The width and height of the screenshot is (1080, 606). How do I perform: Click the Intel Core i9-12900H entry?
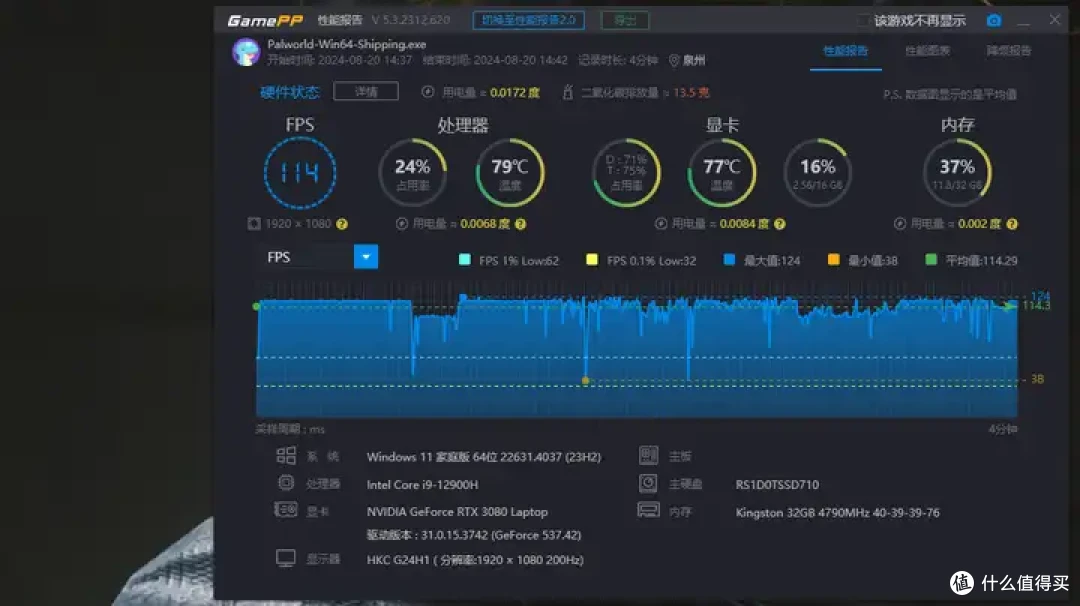pyautogui.click(x=422, y=484)
